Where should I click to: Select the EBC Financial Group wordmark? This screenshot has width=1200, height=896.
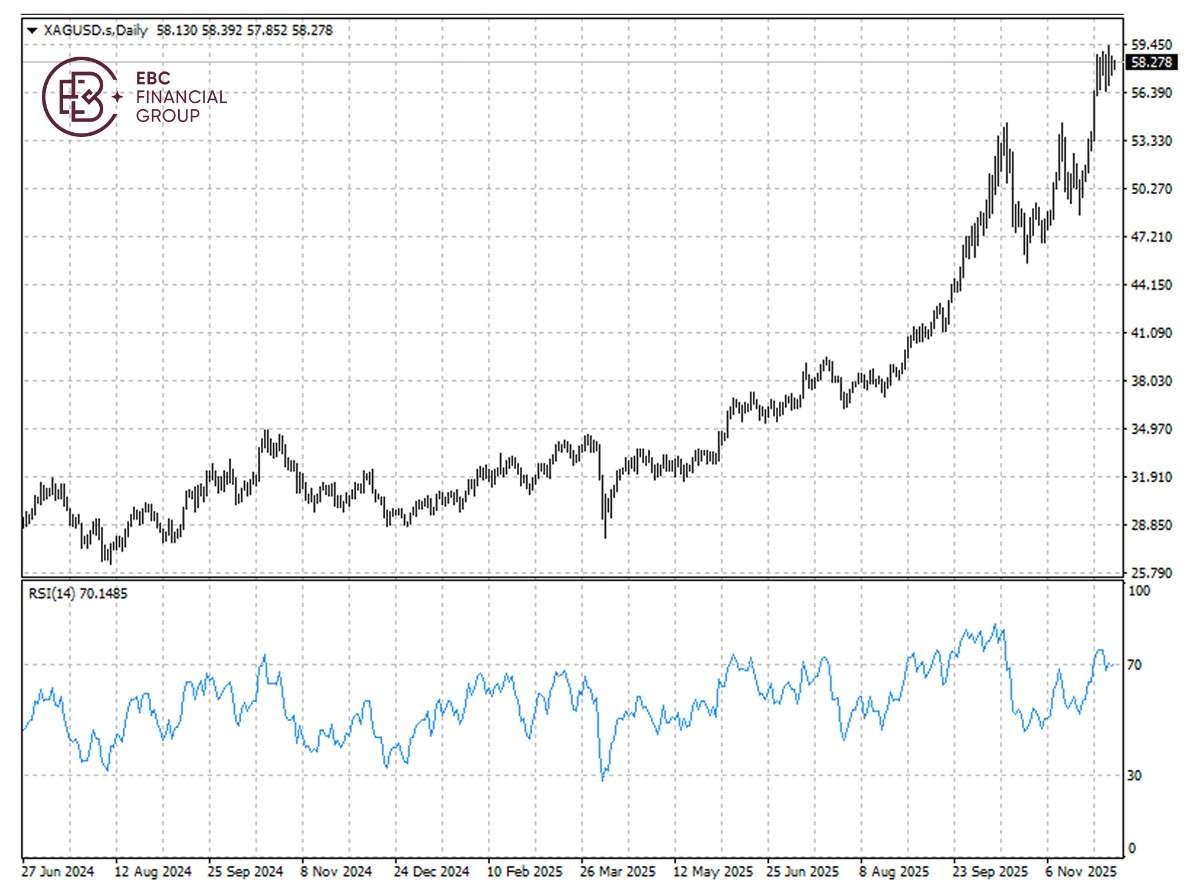point(180,97)
